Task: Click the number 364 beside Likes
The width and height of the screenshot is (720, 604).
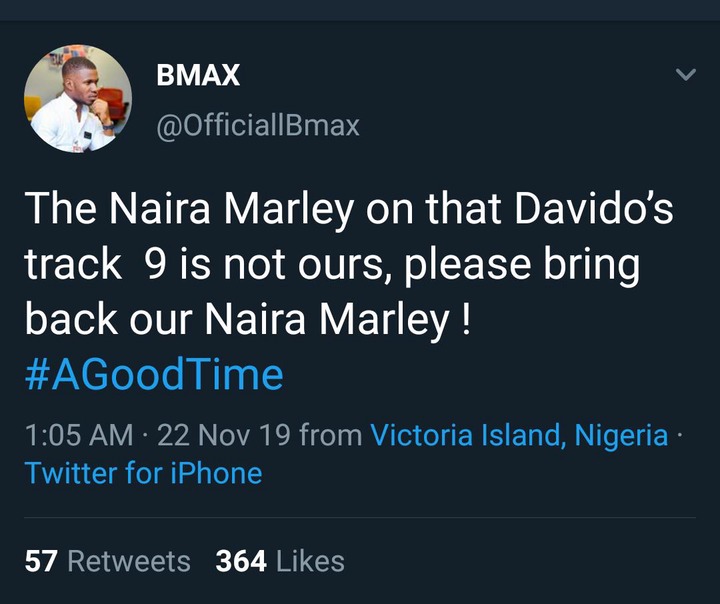Action: (241, 561)
